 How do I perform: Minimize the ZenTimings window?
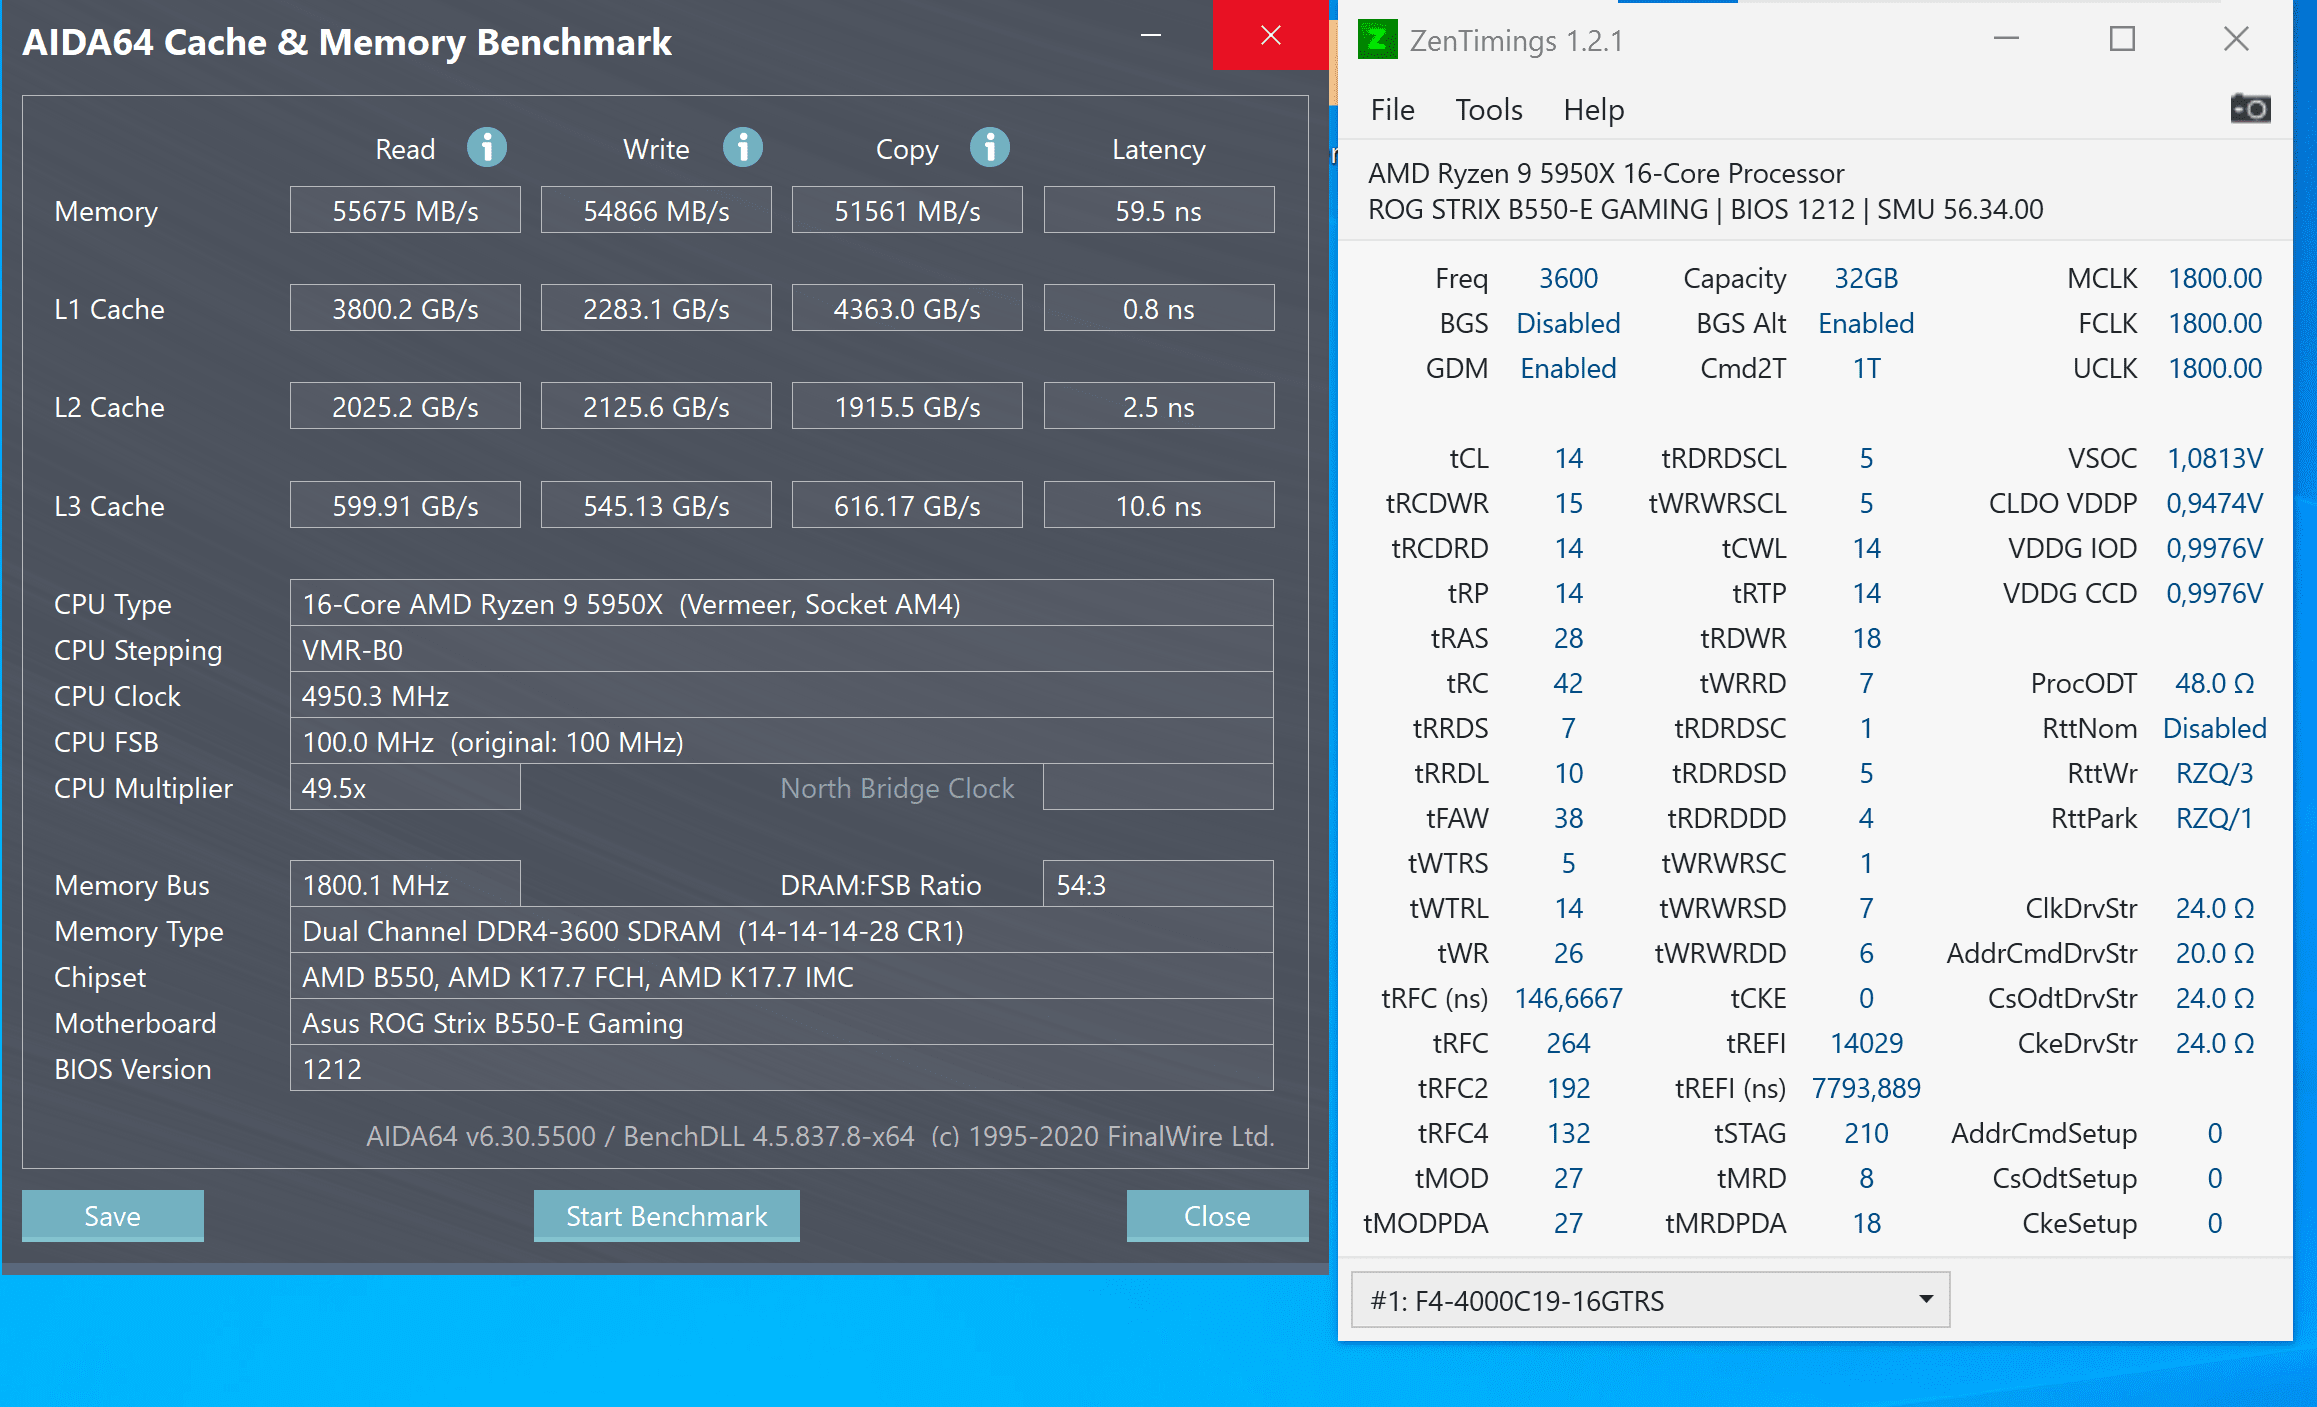pos(2006,39)
